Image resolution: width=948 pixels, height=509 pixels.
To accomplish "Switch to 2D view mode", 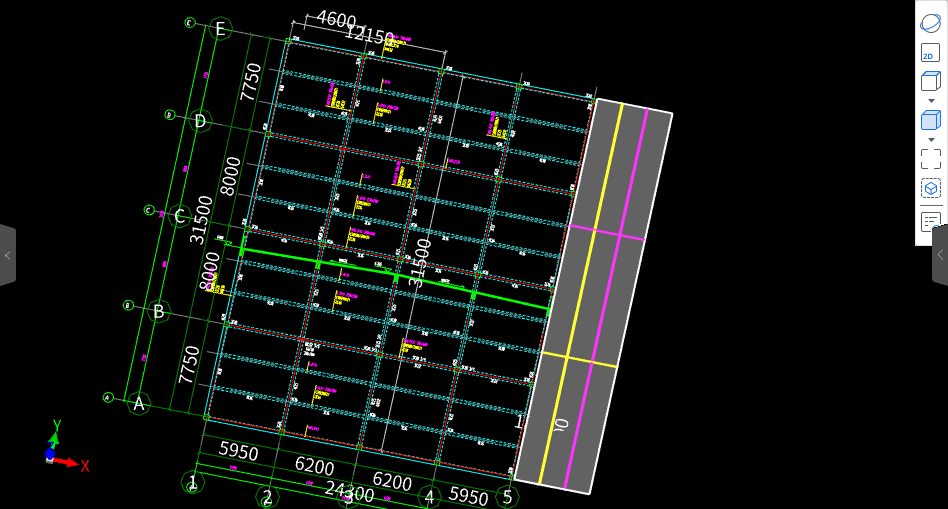I will [930, 53].
